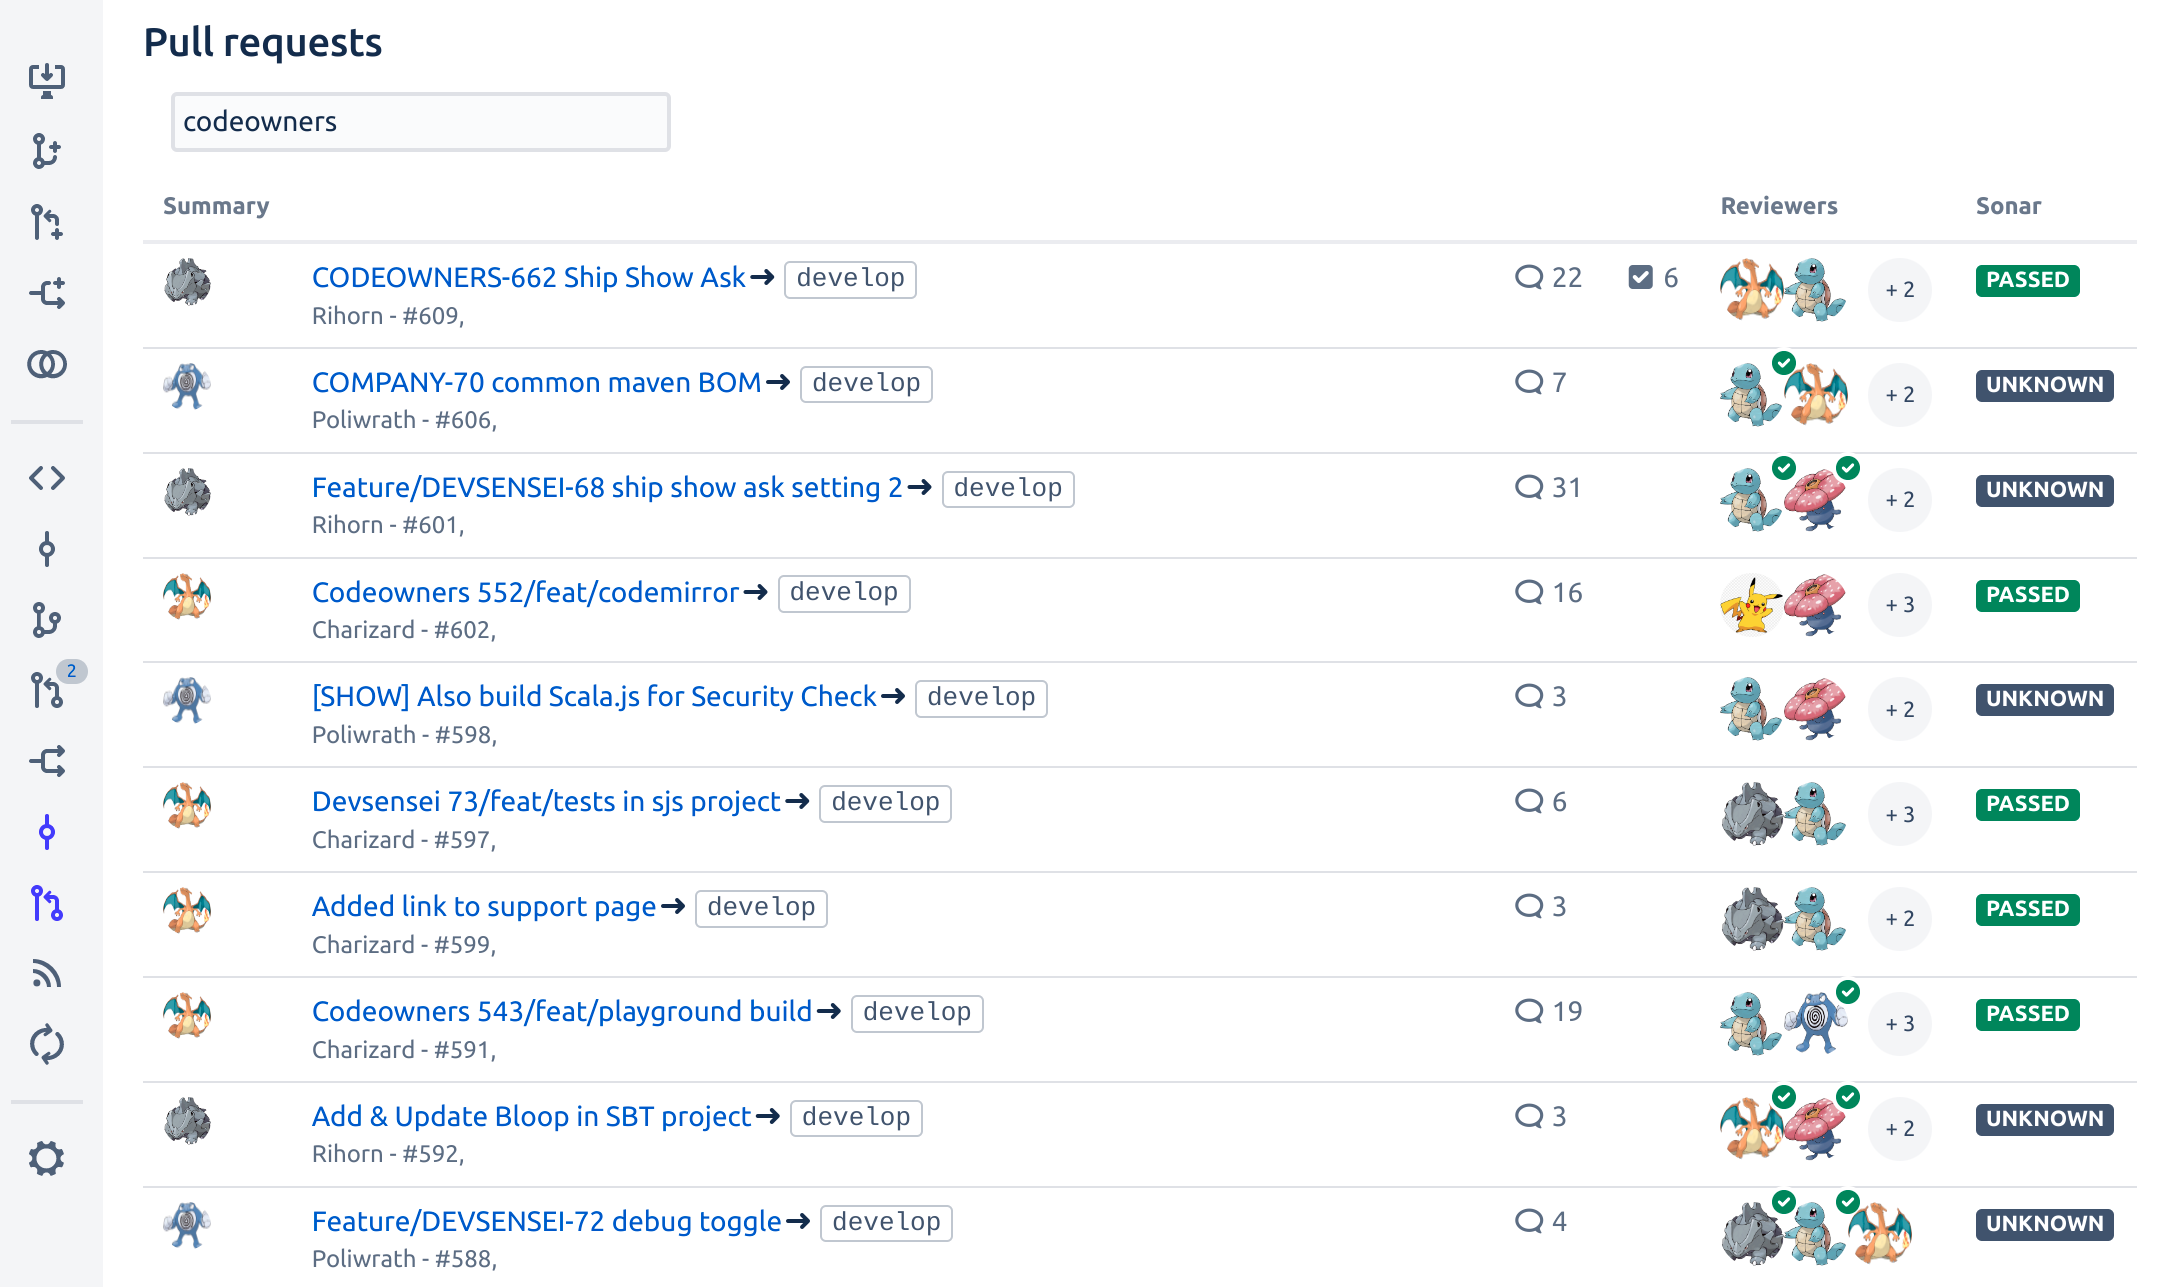Click the tasks checkbox icon showing 6
The width and height of the screenshot is (2160, 1287).
[x=1641, y=277]
